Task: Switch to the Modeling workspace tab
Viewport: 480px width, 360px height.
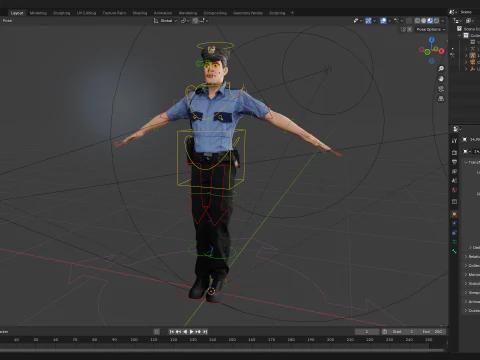Action: point(38,13)
